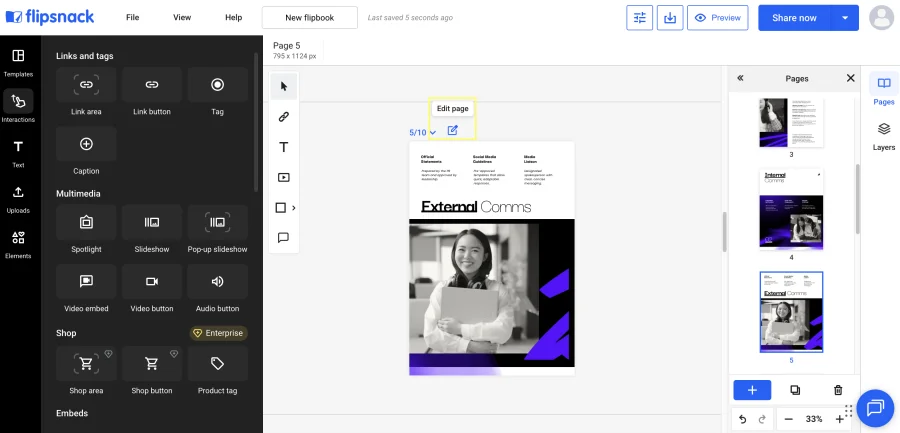Viewport: 900px width, 433px height.
Task: Zoom in with plus button
Action: click(x=840, y=419)
